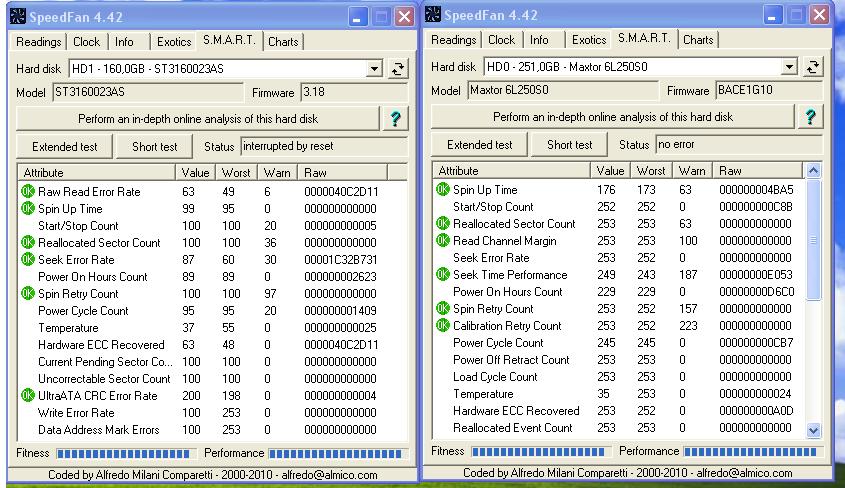Click SpeedFan app icon in left title bar
845x488 pixels.
(18, 16)
